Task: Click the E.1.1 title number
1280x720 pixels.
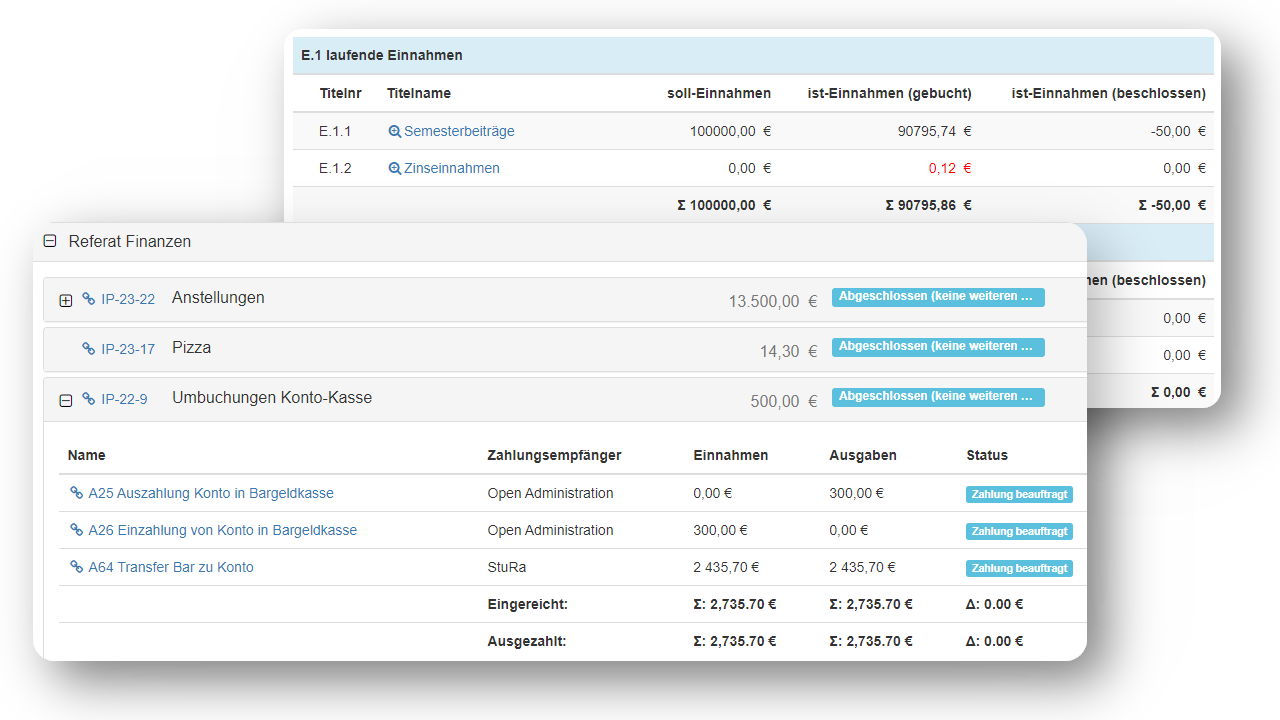Action: [x=335, y=131]
